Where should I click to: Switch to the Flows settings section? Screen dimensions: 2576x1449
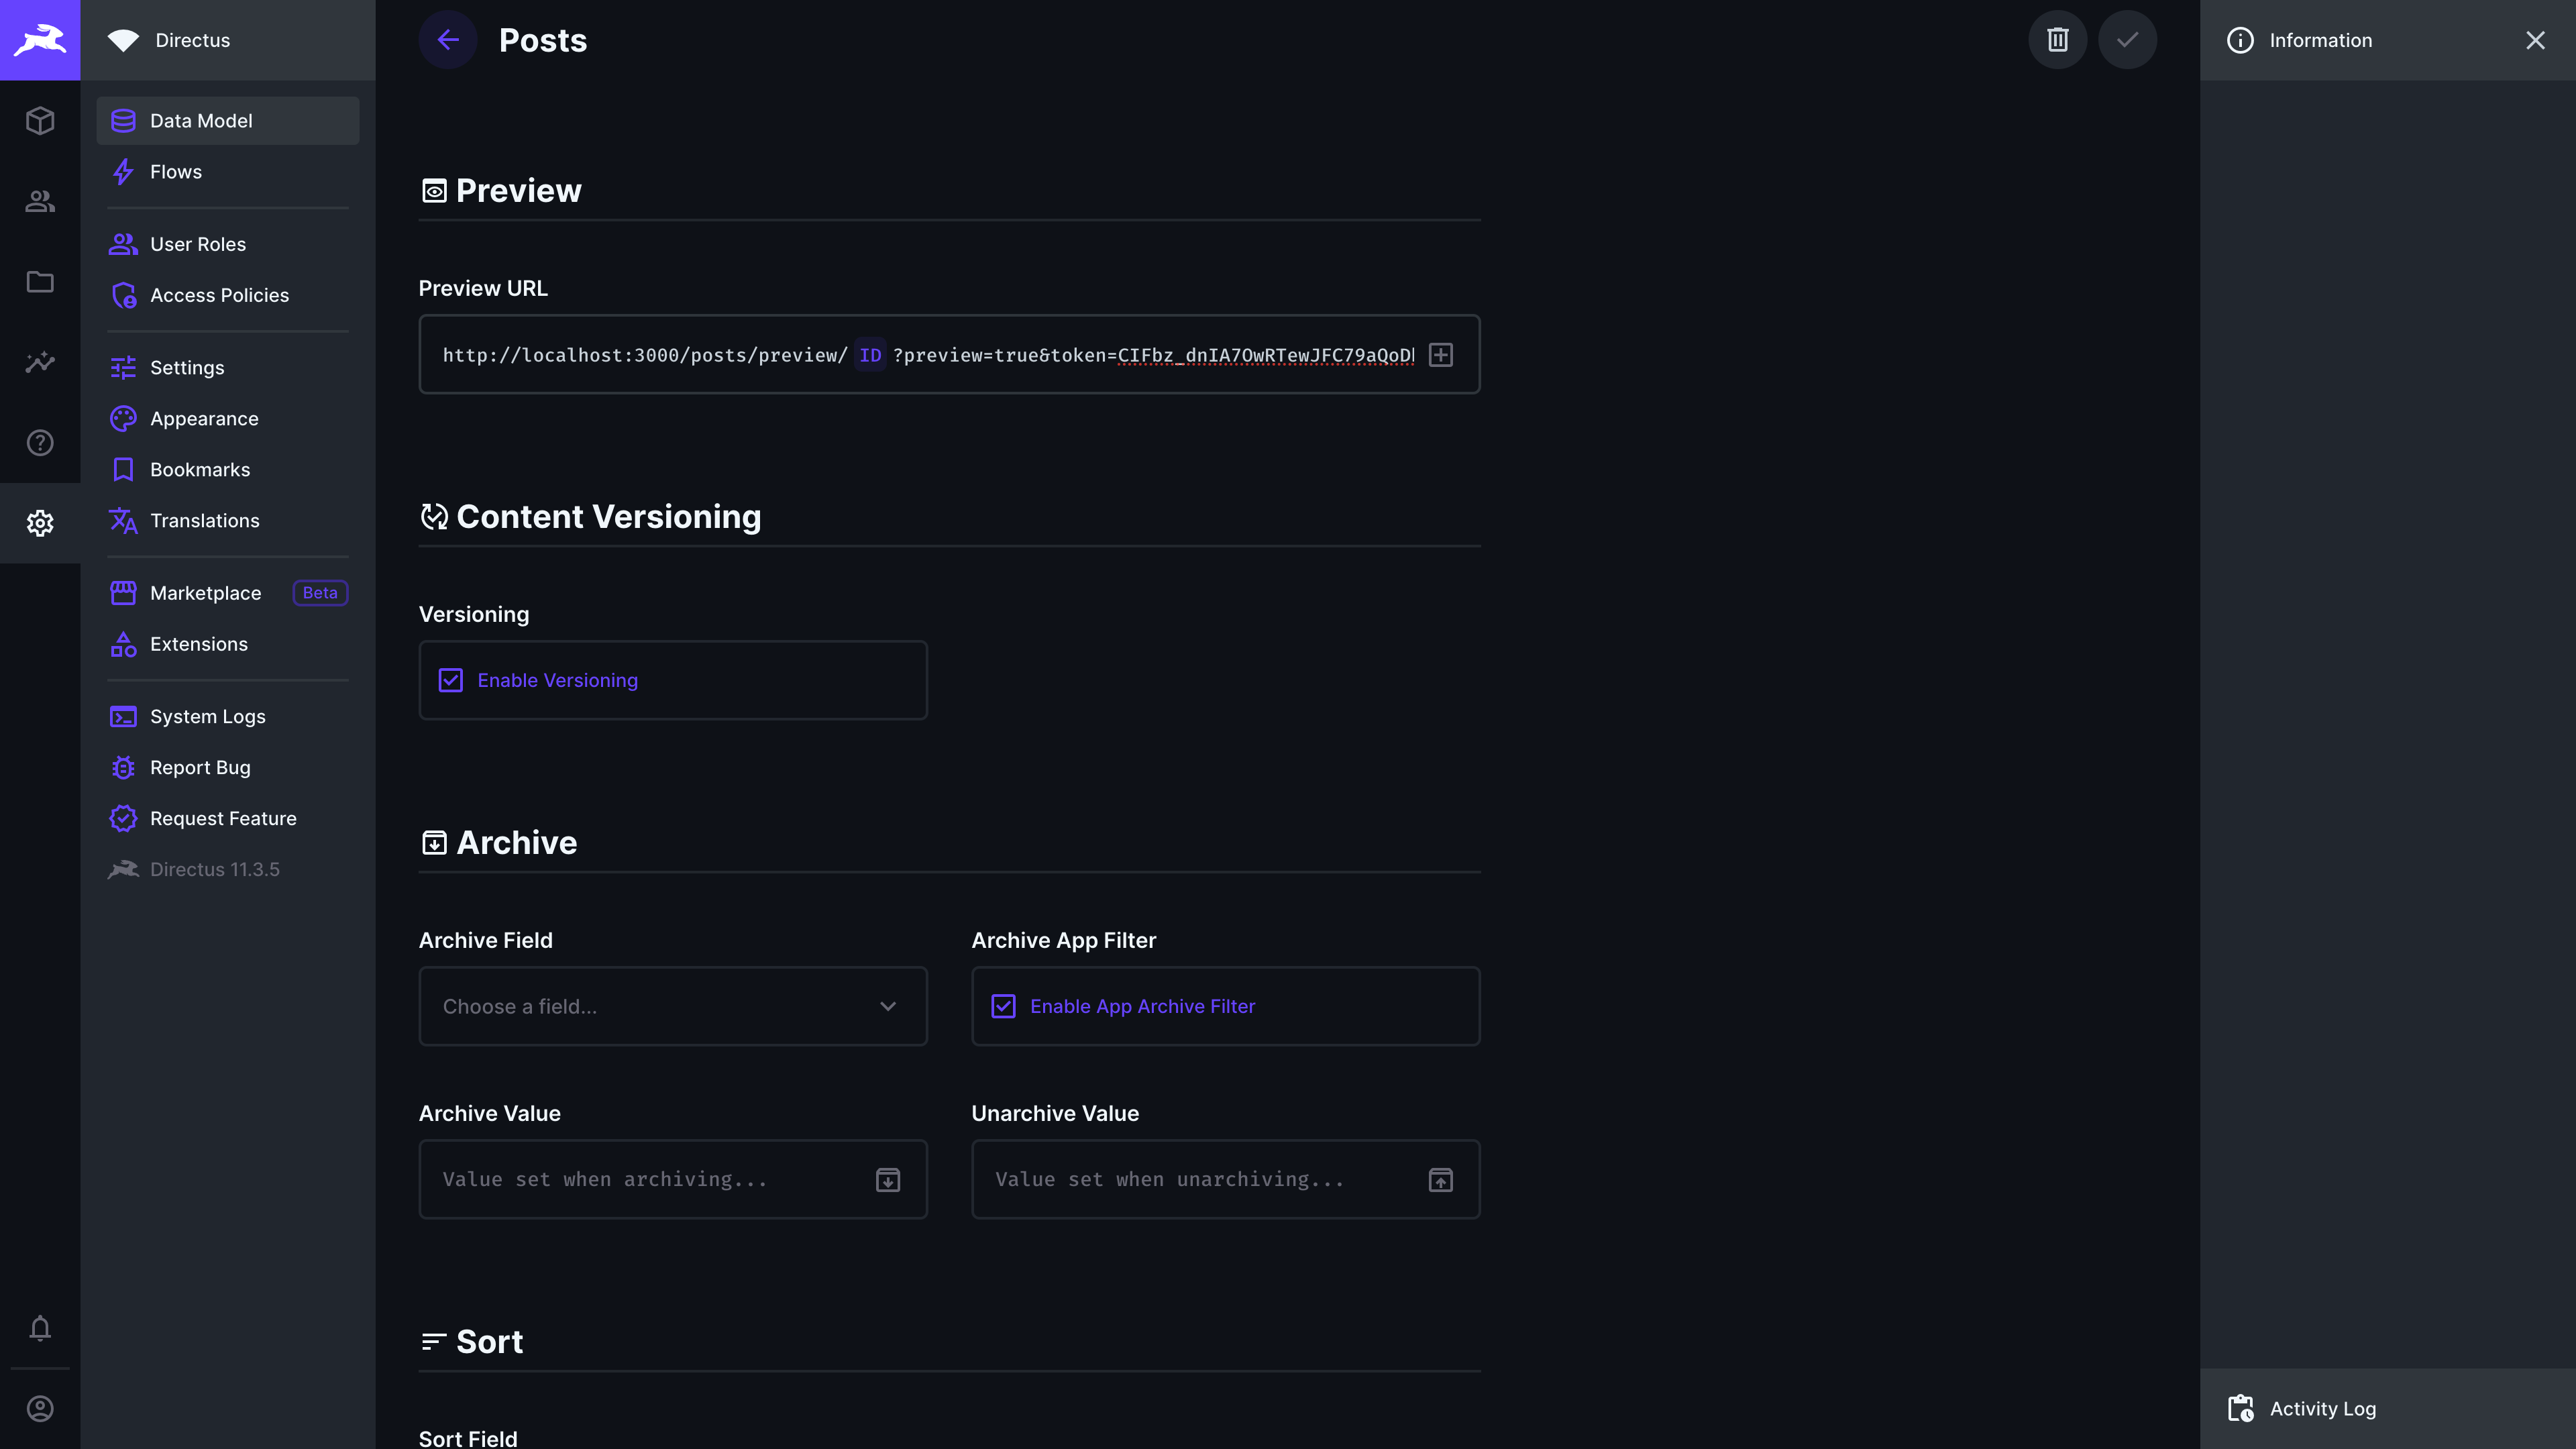(x=176, y=171)
